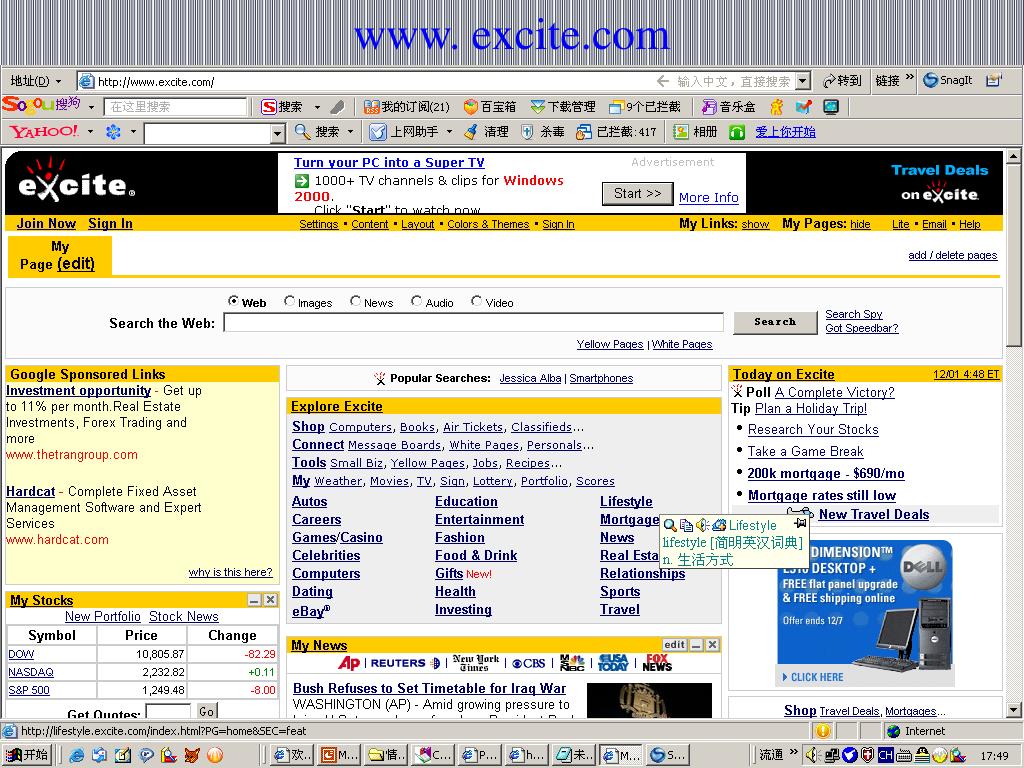Screen dimensions: 1024x768
Task: Click the 9个已拦截 popup blocker item
Action: tap(645, 106)
